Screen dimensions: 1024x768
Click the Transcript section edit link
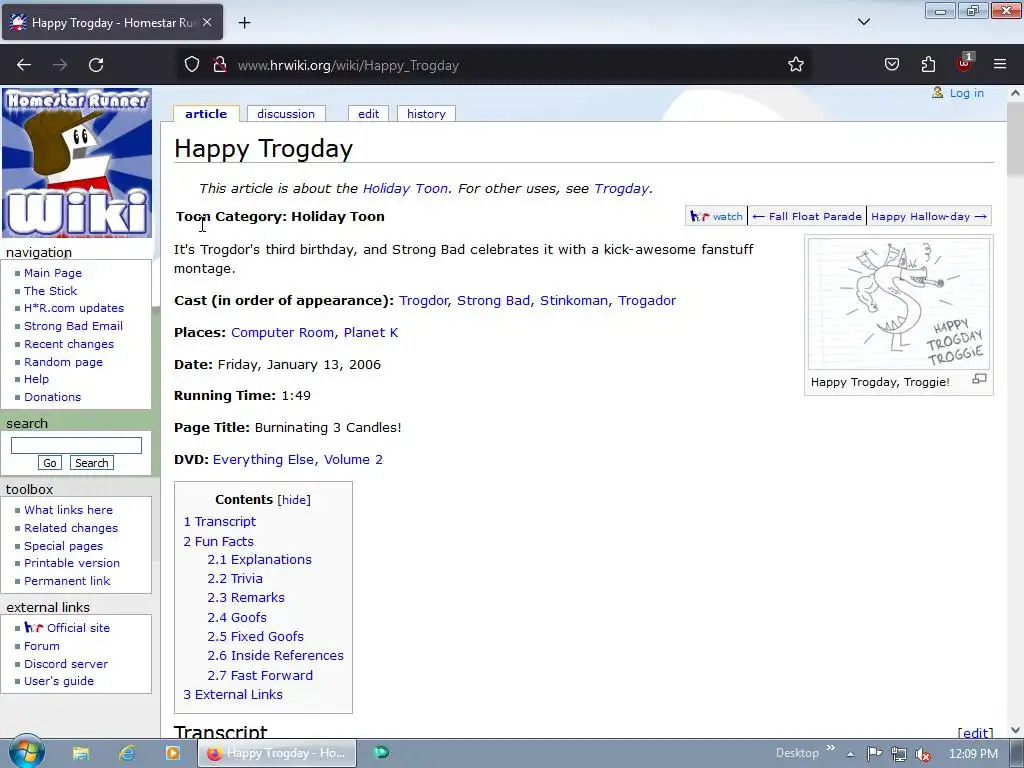975,733
